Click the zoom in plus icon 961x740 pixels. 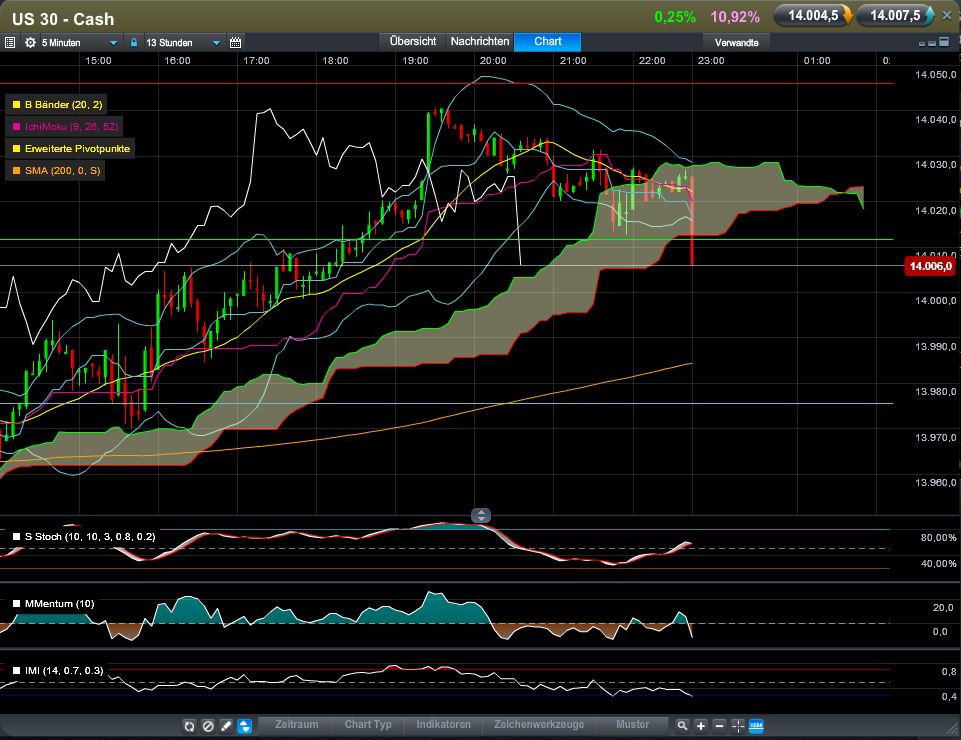[701, 726]
